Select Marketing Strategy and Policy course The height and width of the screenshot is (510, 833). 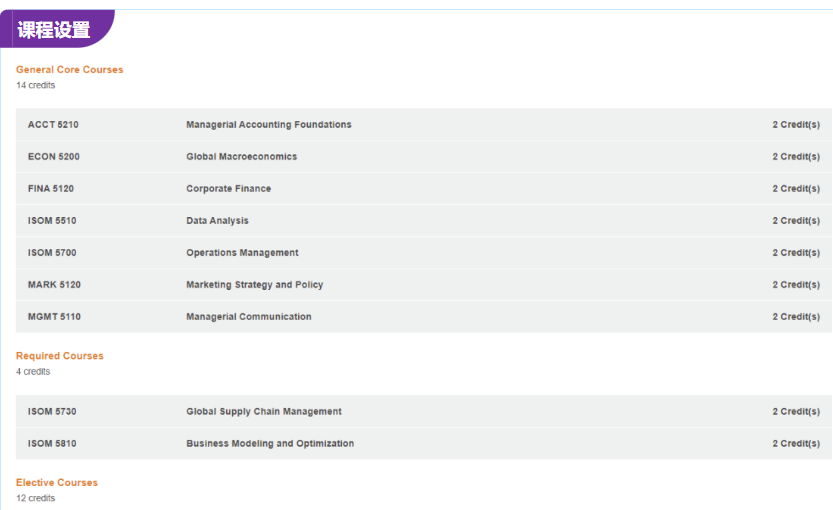[254, 285]
